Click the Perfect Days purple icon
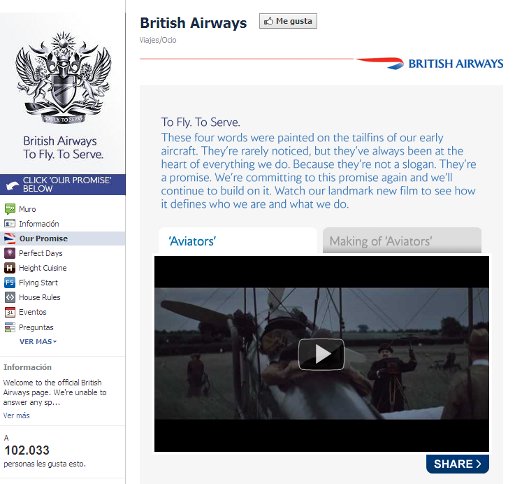This screenshot has height=484, width=515. coord(10,253)
